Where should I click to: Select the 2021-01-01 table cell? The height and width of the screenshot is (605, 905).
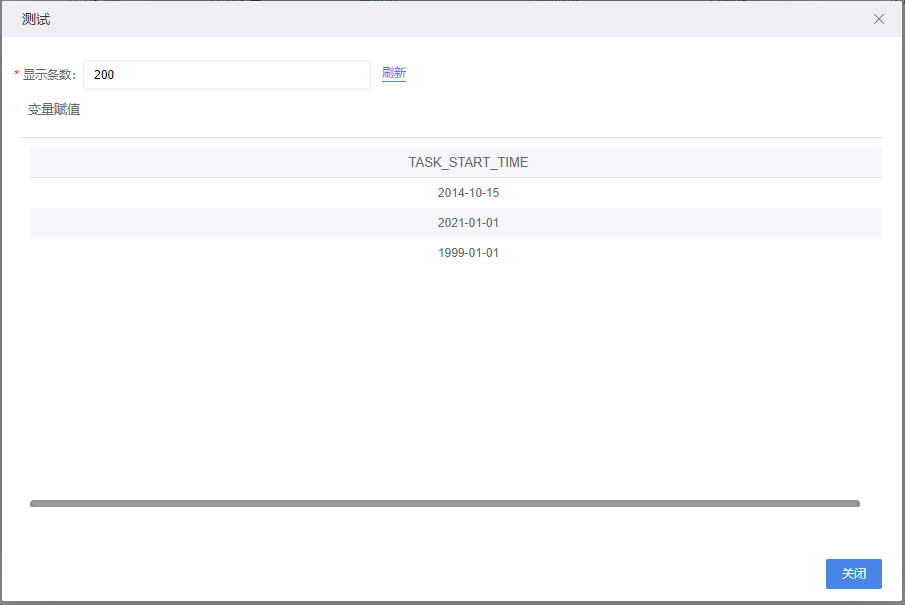tap(456, 223)
